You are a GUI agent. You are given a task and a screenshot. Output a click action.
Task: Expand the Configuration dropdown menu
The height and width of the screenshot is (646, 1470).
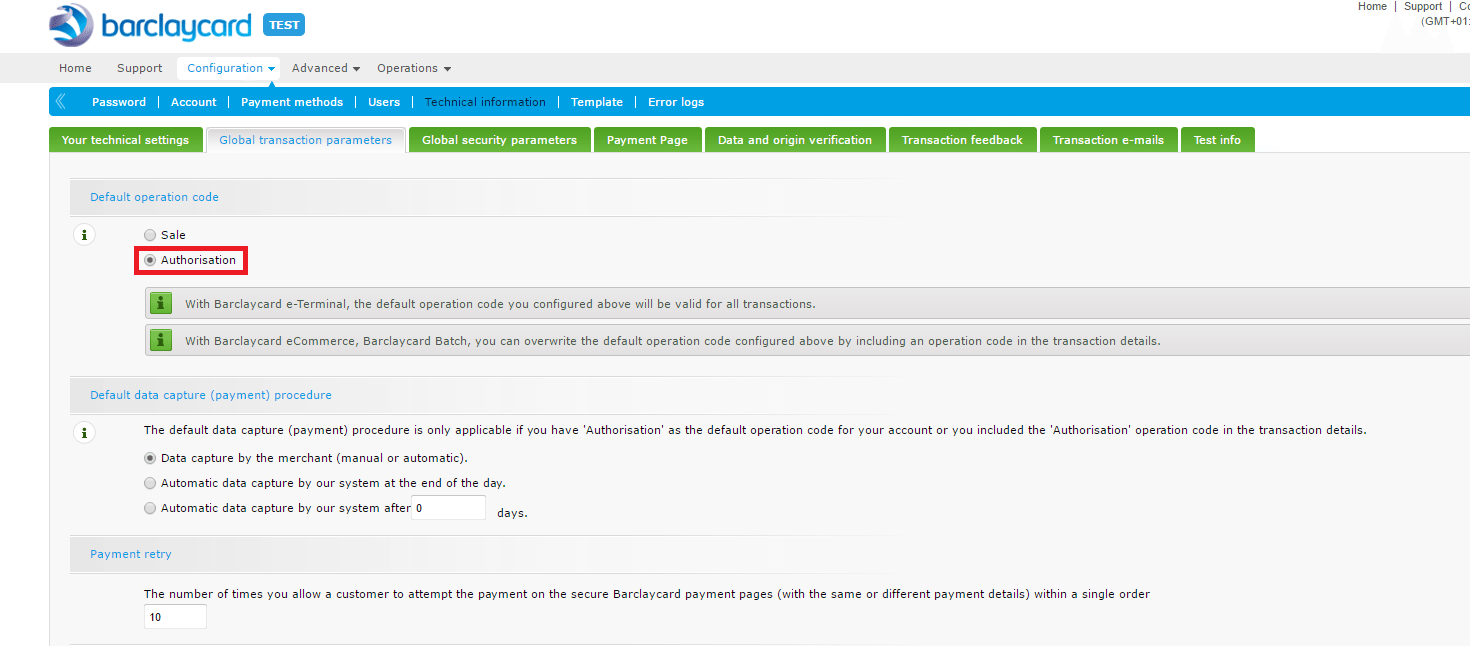231,68
